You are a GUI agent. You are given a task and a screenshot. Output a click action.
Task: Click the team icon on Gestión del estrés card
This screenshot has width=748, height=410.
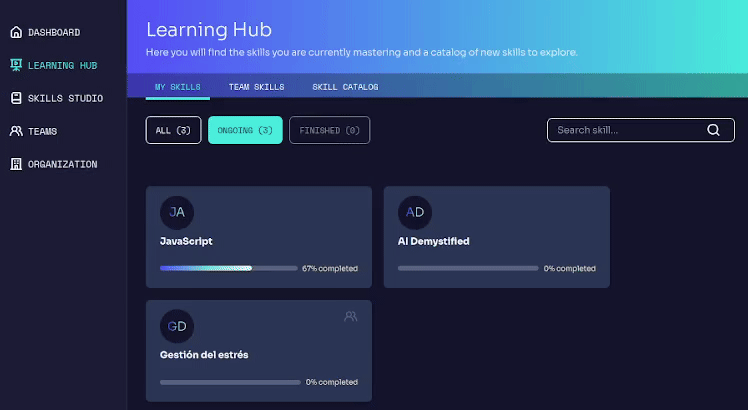[x=350, y=316]
